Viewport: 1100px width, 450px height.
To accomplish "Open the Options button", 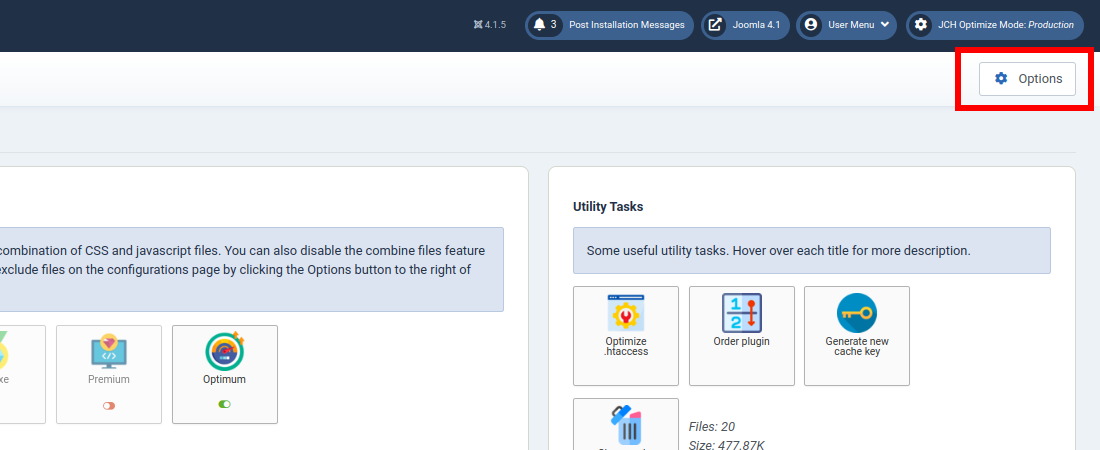I will (x=1027, y=79).
